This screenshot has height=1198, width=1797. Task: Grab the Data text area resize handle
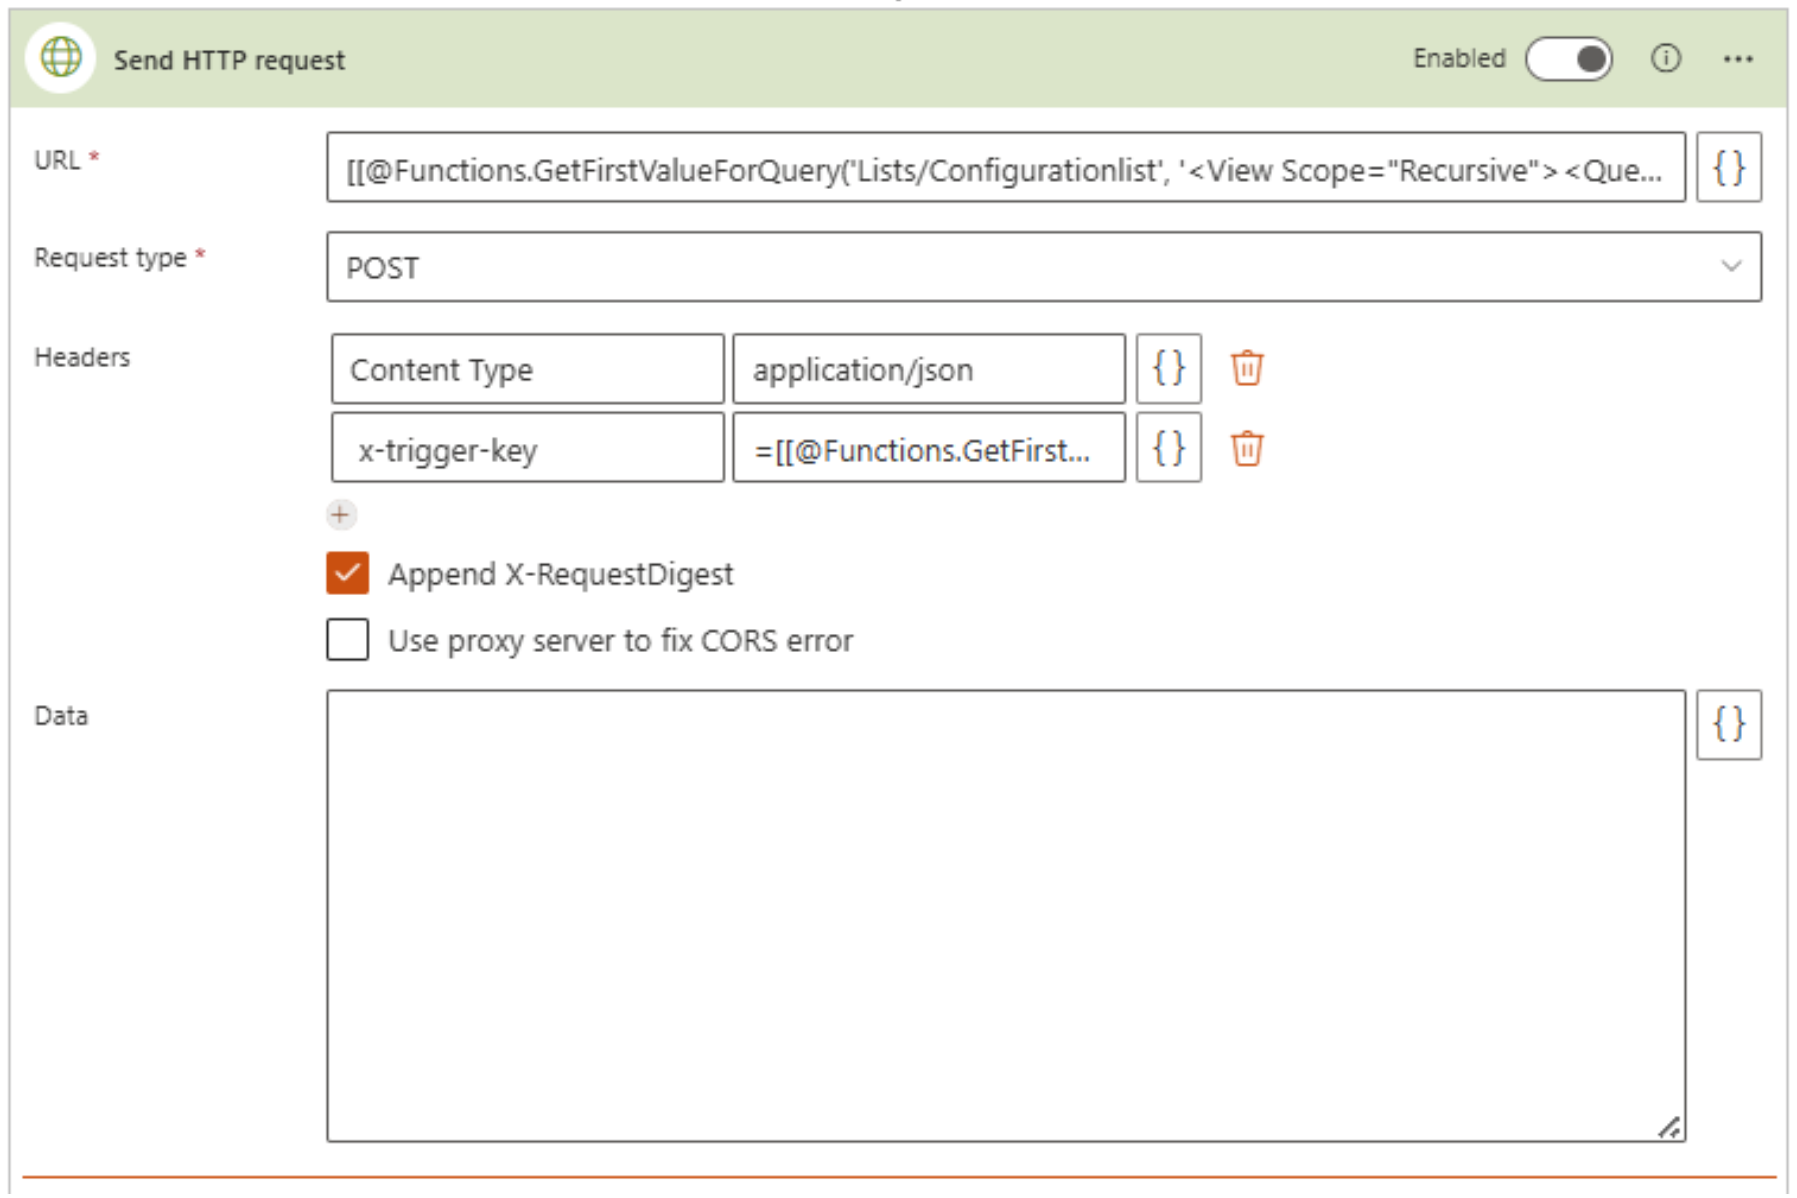1669,1127
